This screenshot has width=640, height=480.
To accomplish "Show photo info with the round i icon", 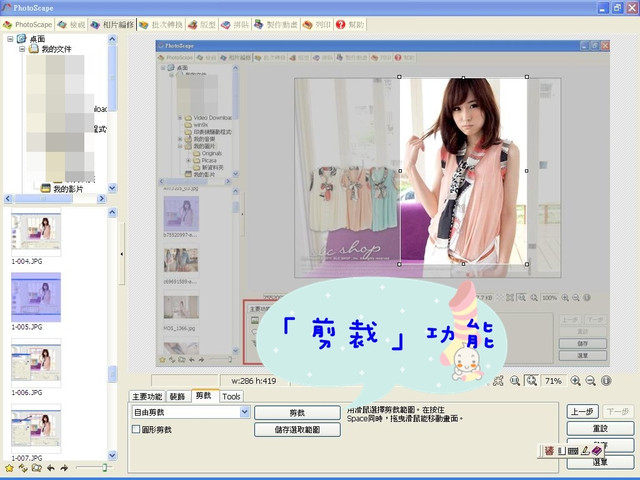I will click(606, 381).
